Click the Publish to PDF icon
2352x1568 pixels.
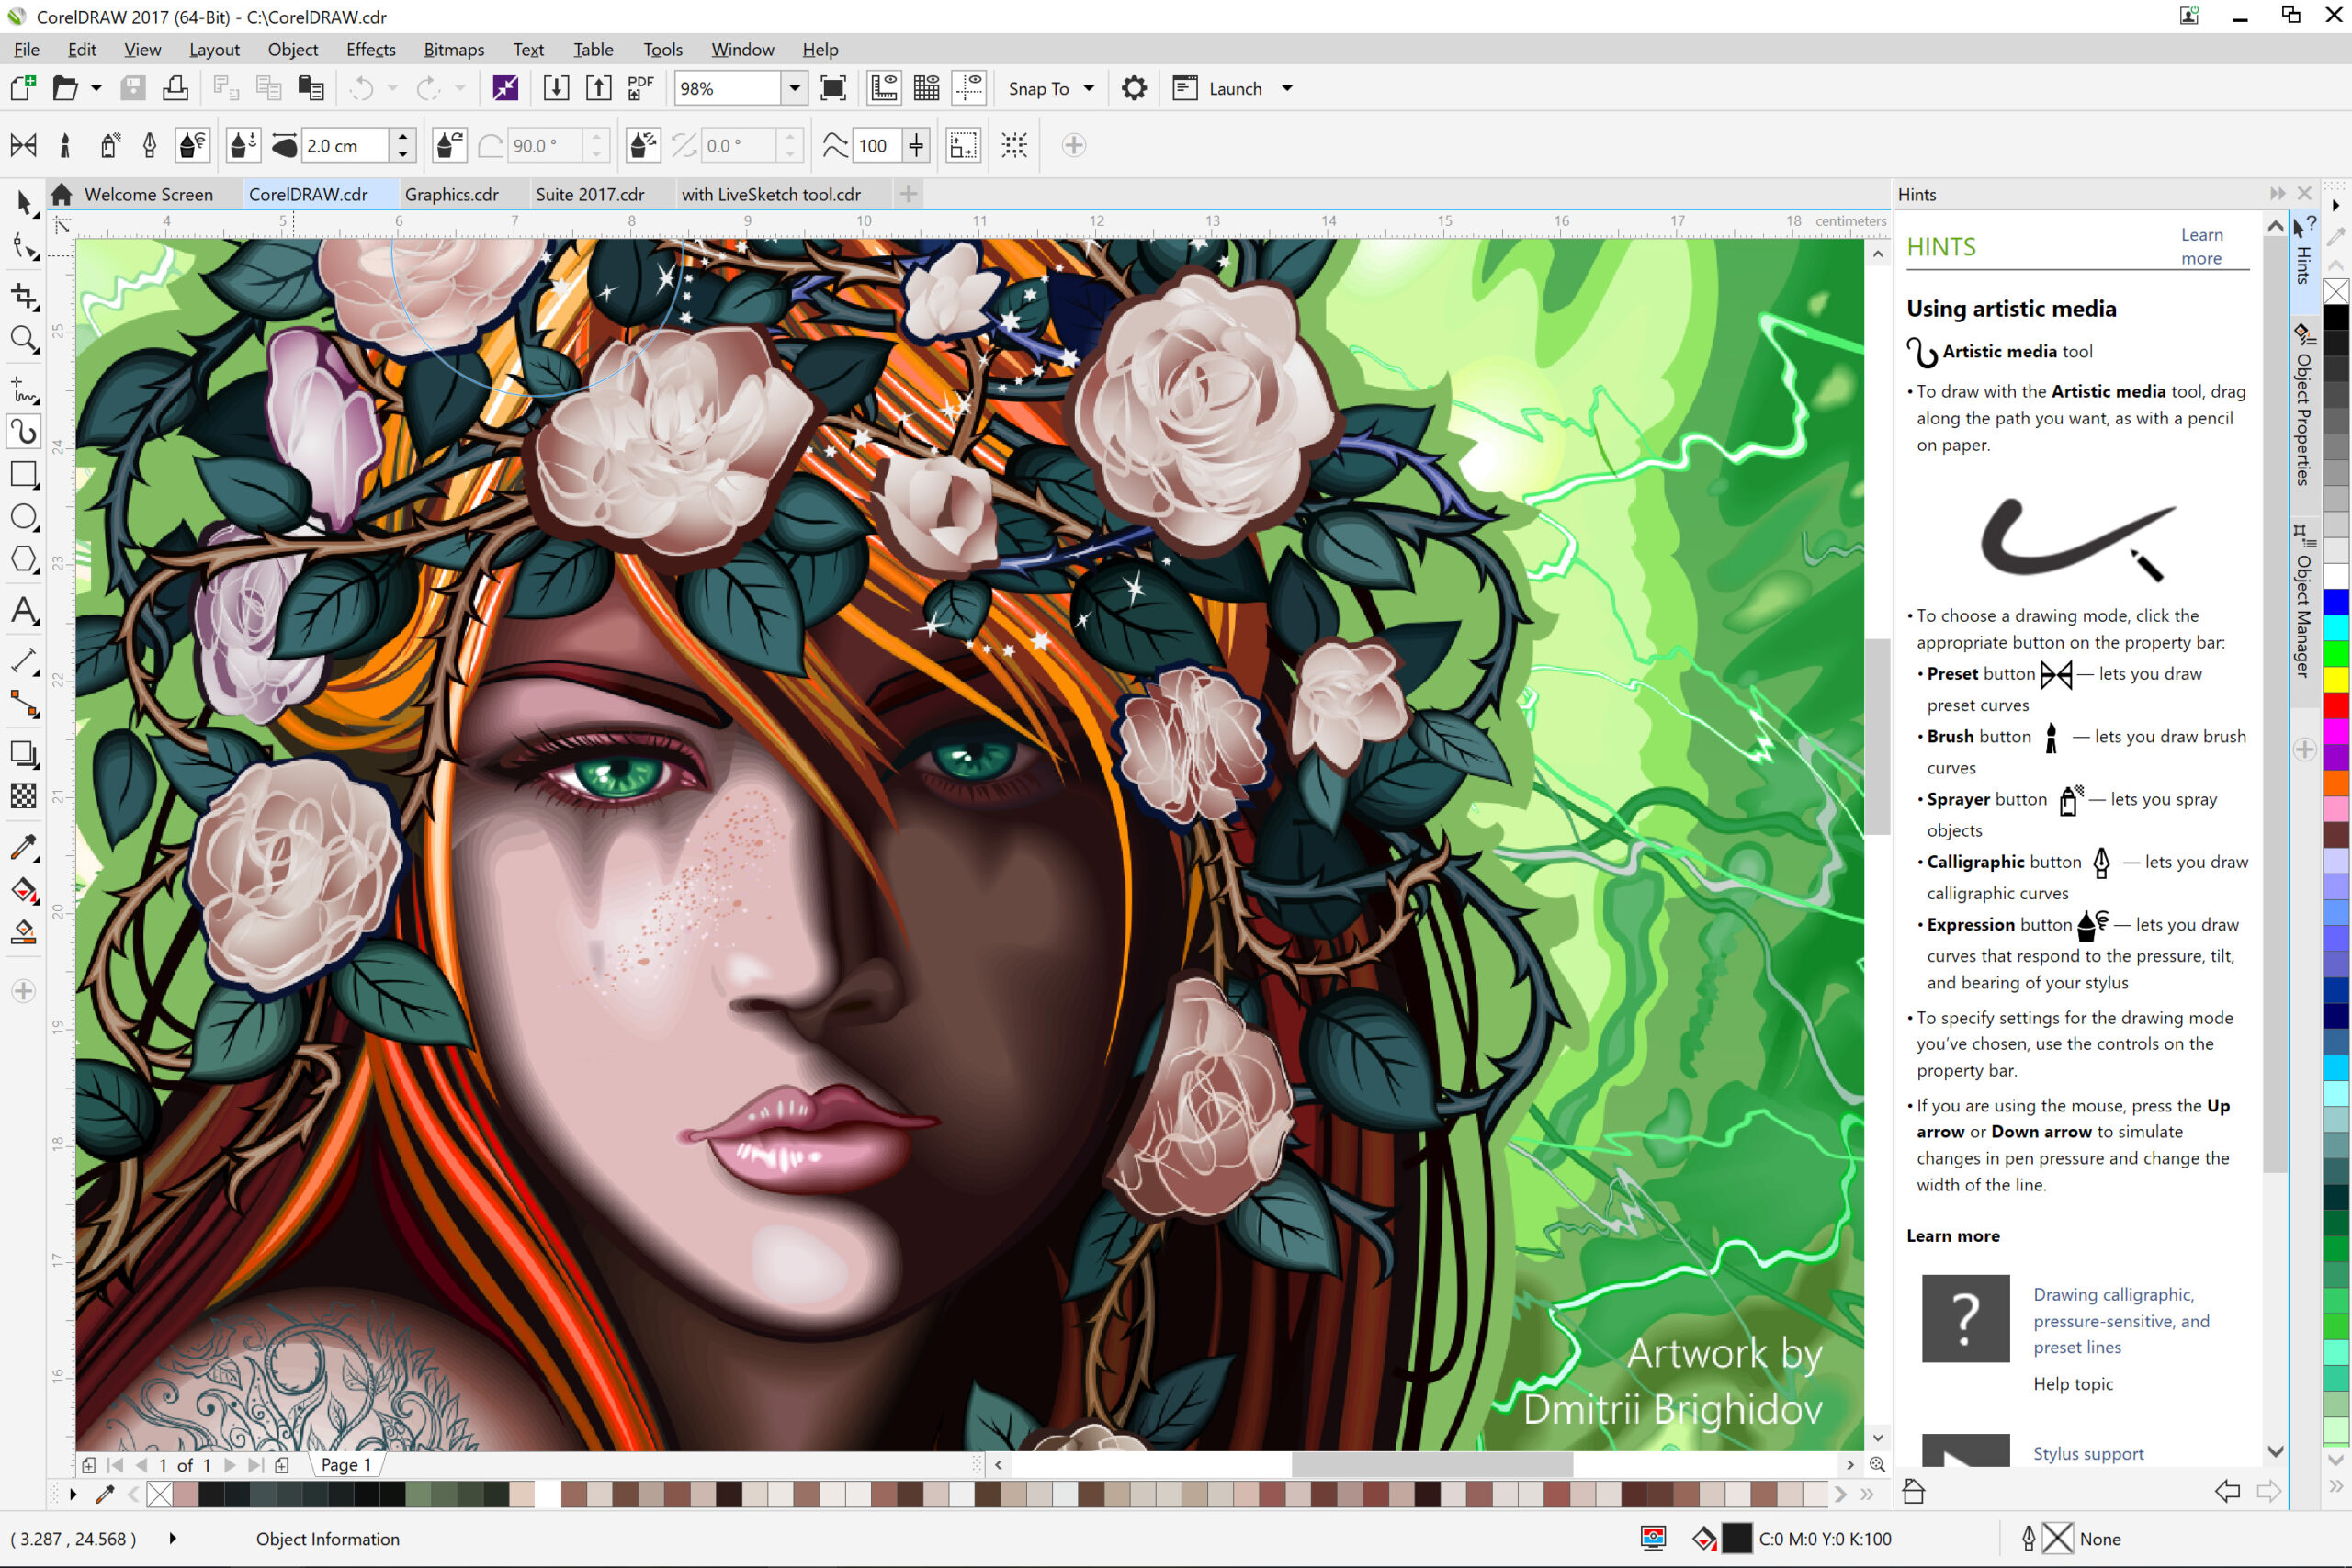(640, 88)
